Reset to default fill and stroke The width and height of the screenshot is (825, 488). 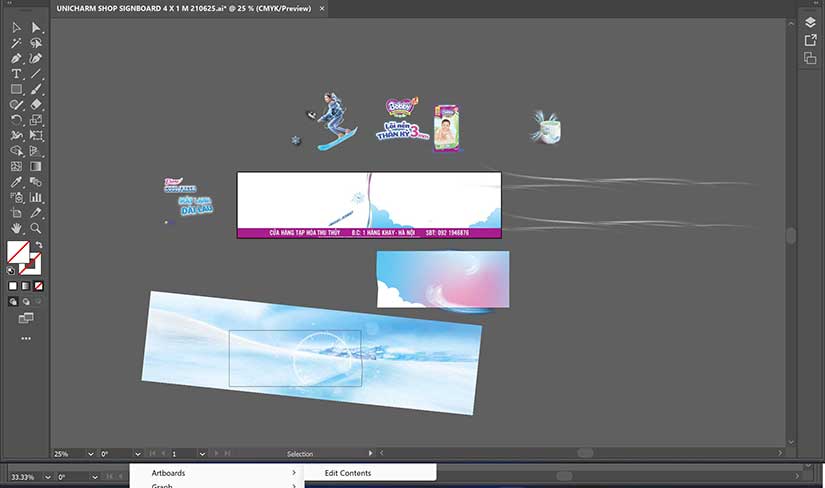click(11, 271)
